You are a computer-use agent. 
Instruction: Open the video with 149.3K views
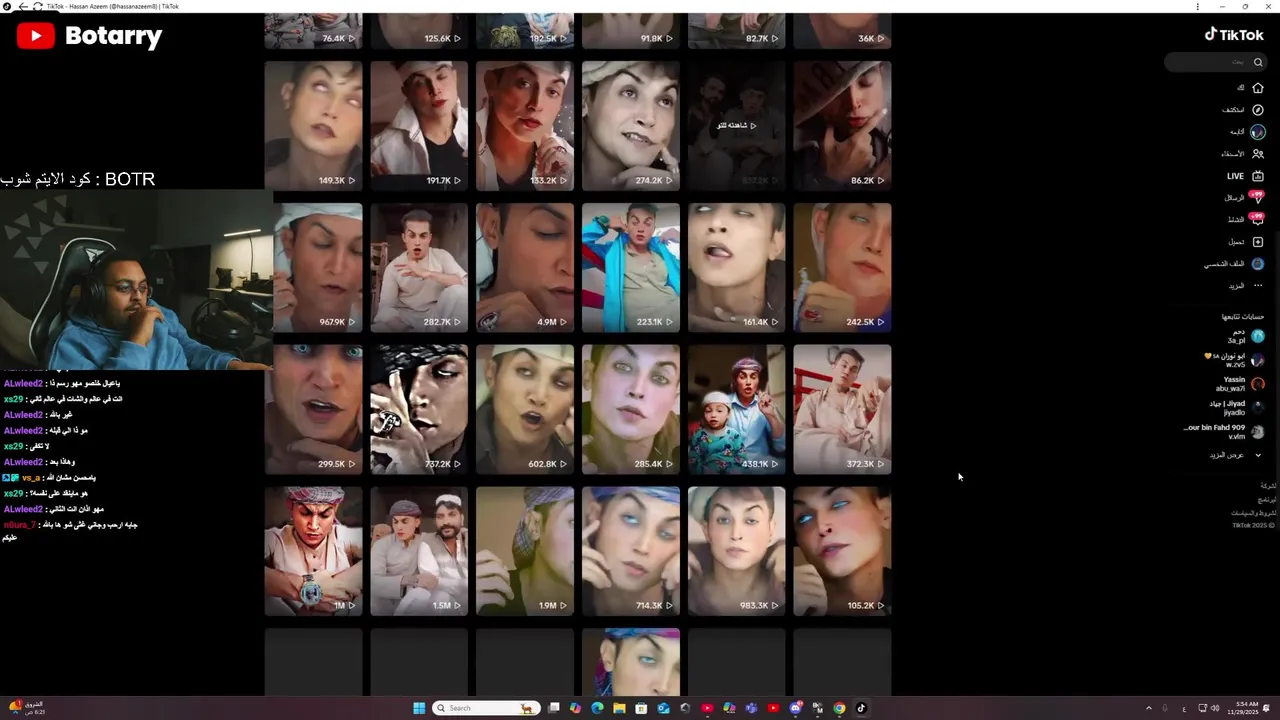click(313, 125)
